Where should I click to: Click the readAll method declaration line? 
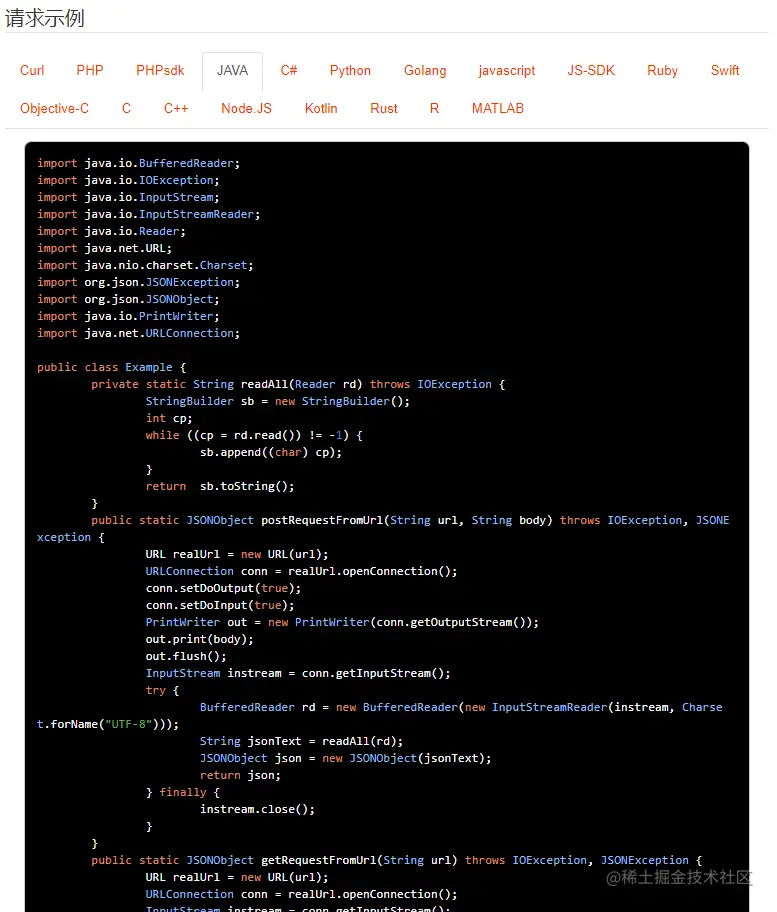tap(298, 384)
